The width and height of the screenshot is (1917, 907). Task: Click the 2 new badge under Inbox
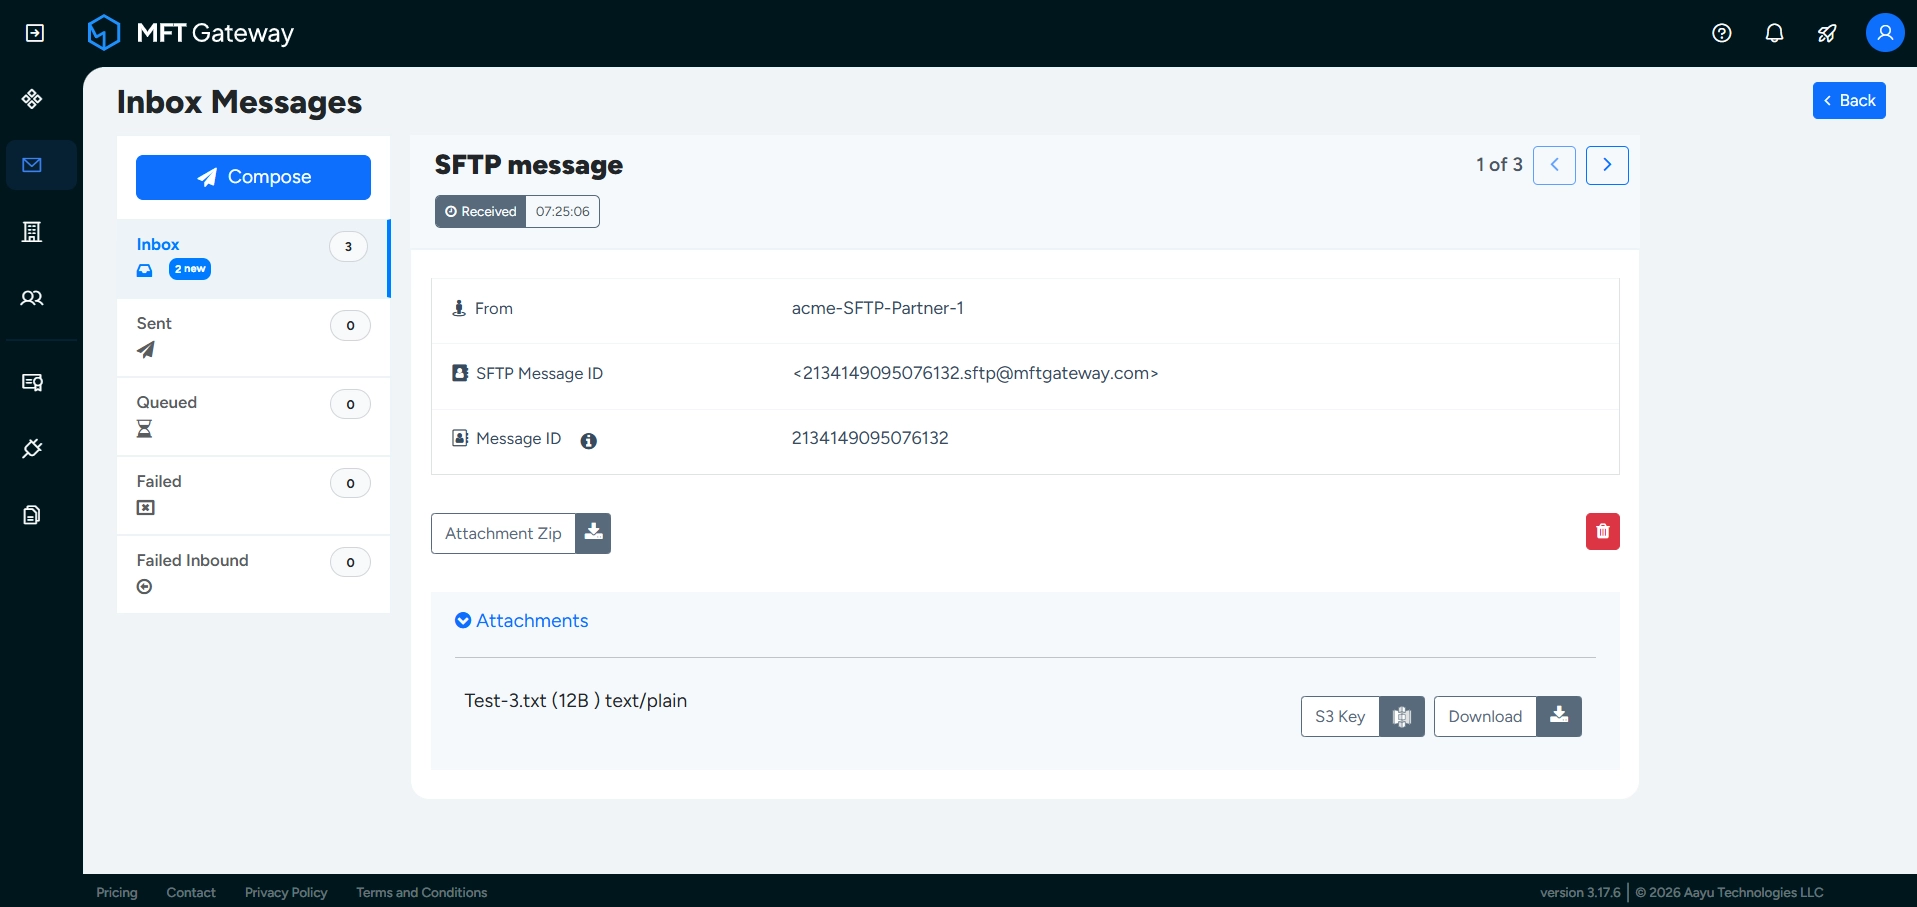(x=190, y=269)
